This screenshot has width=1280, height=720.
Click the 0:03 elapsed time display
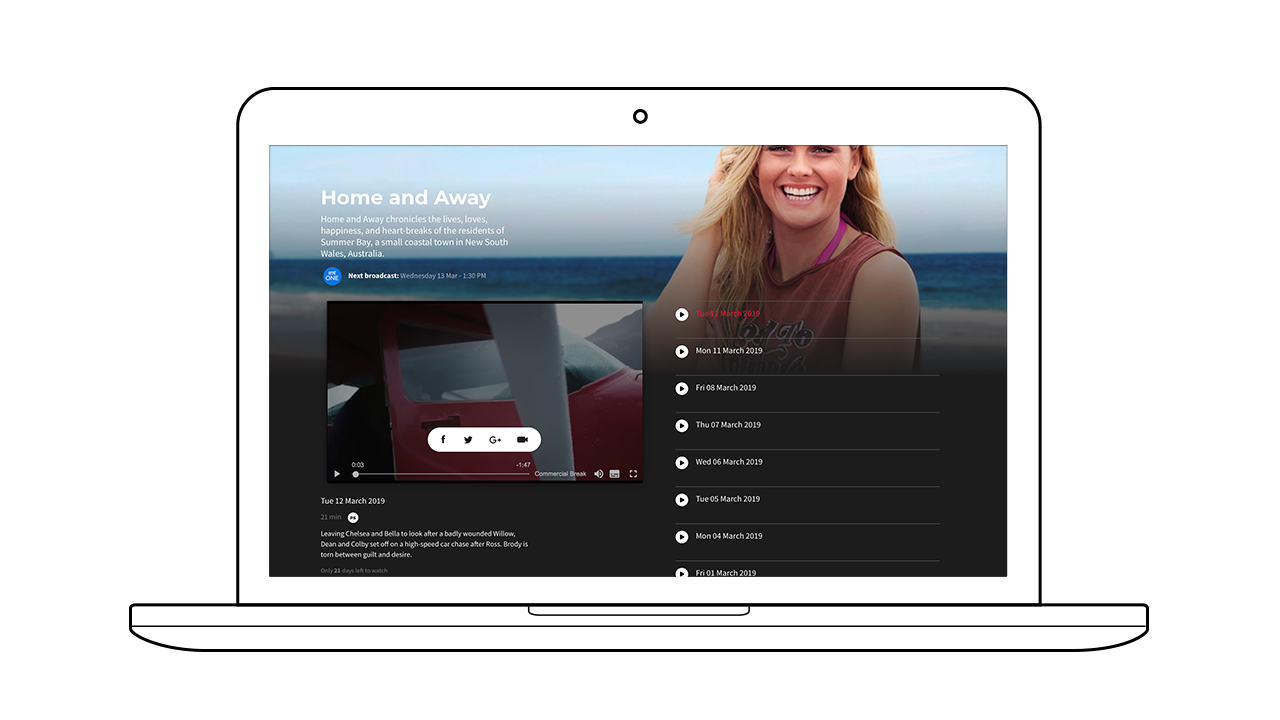(x=358, y=465)
